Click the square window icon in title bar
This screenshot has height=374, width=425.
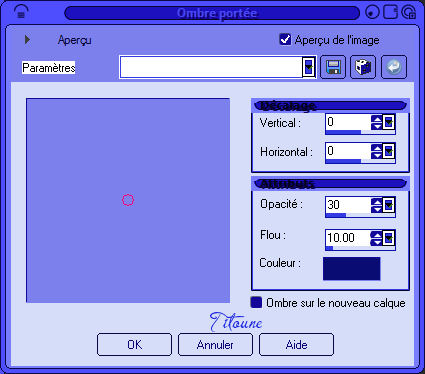click(x=391, y=12)
